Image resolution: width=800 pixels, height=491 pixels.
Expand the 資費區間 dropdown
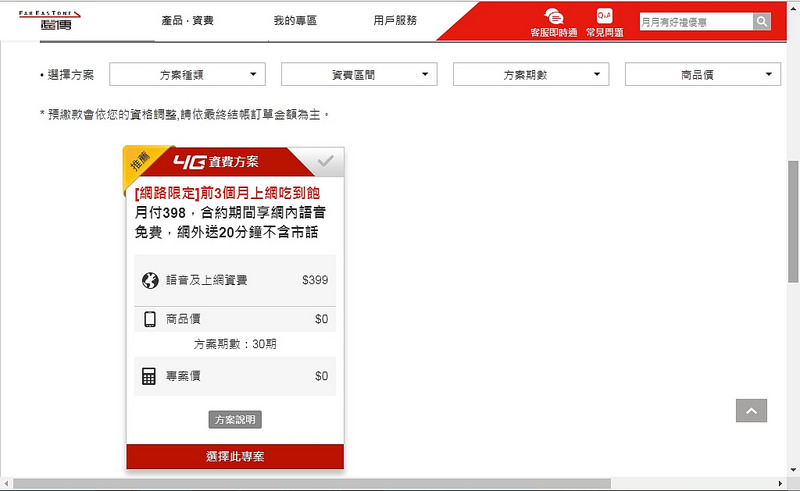(x=359, y=74)
